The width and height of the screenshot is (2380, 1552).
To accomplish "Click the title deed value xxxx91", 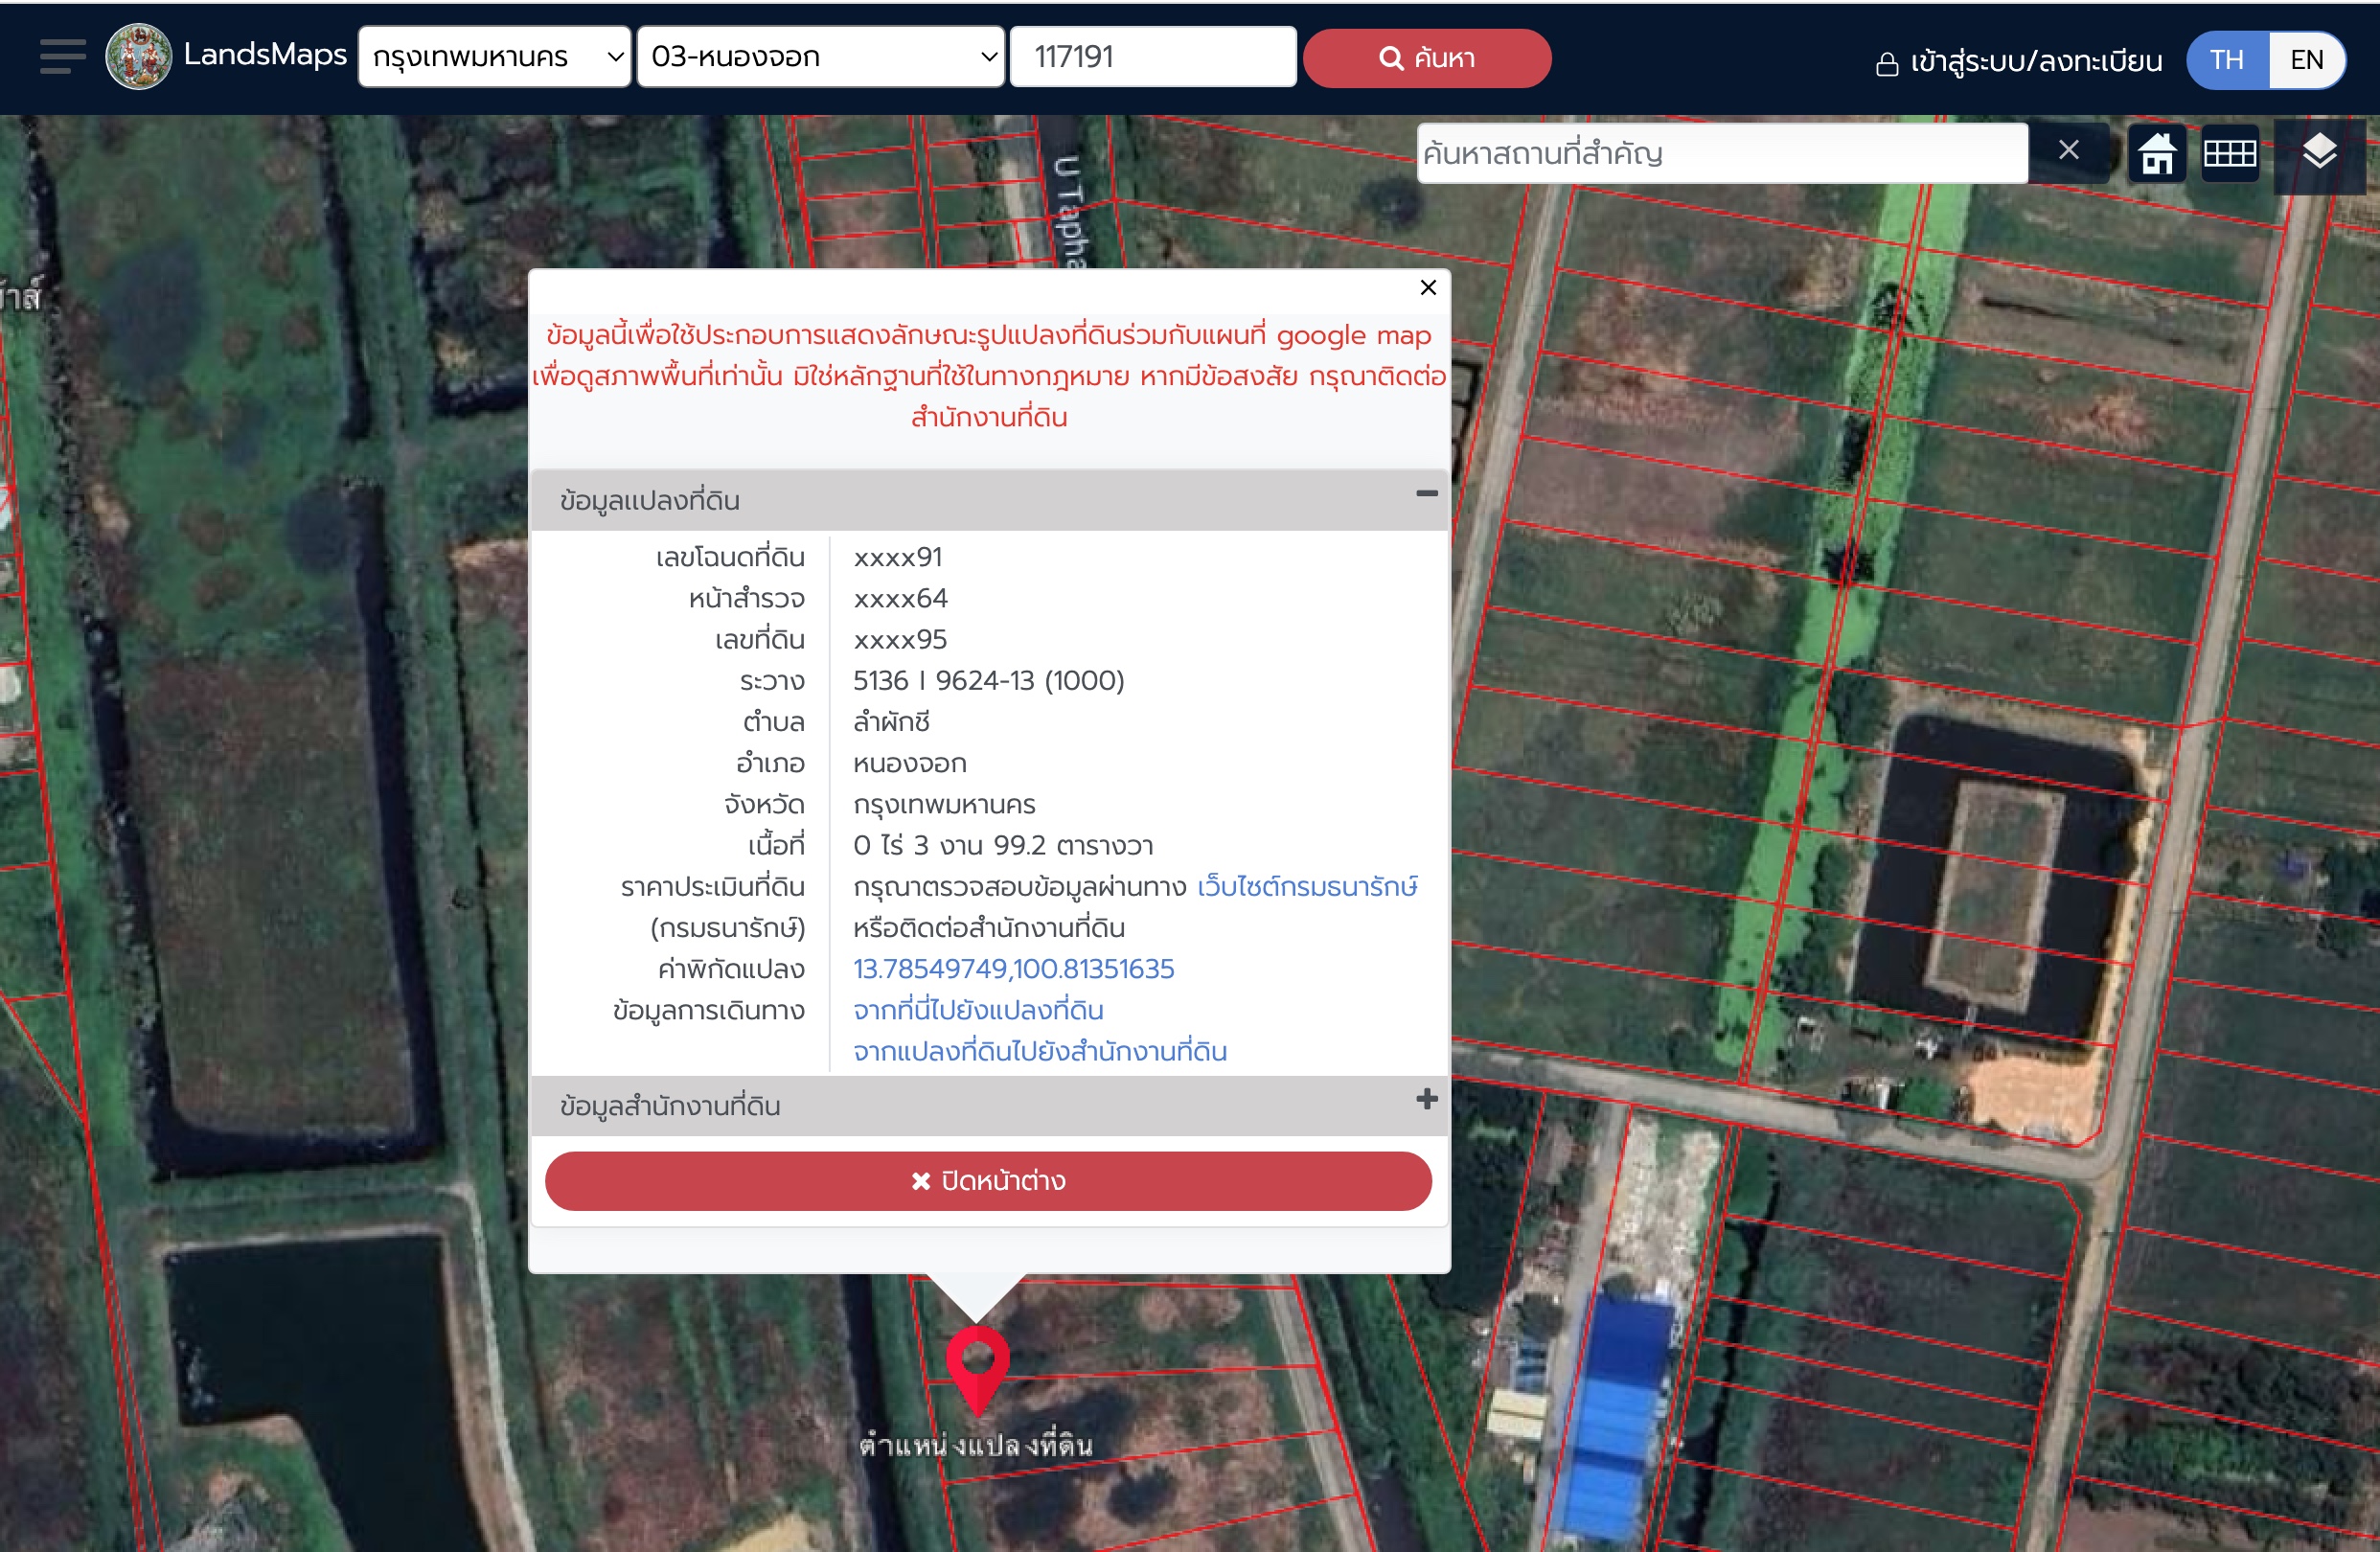I will [897, 557].
